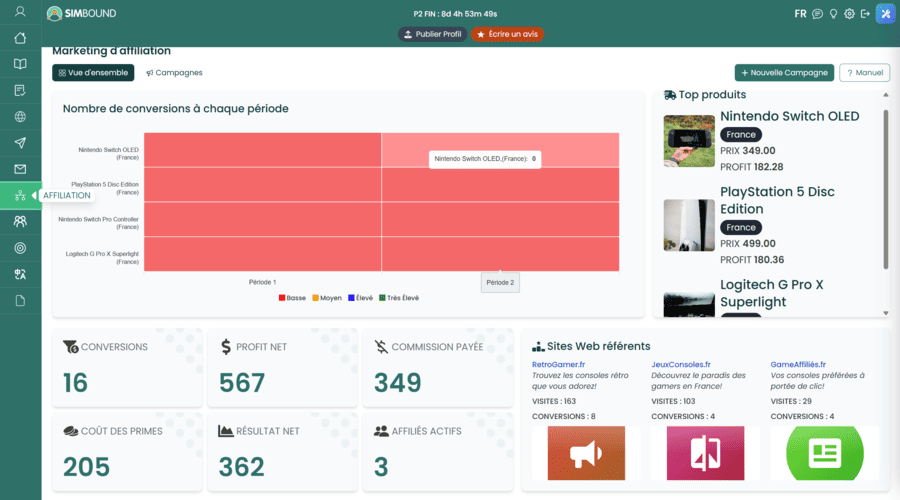Click Écrire un avis button
This screenshot has width=900, height=500.
507,34
